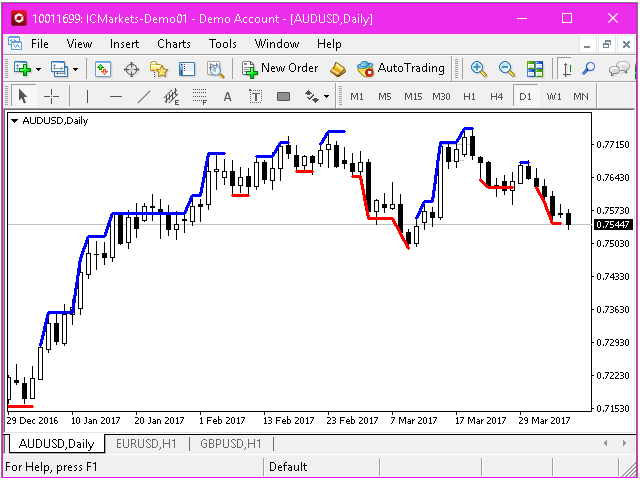Click the Zoom In magnifier icon

[x=479, y=69]
